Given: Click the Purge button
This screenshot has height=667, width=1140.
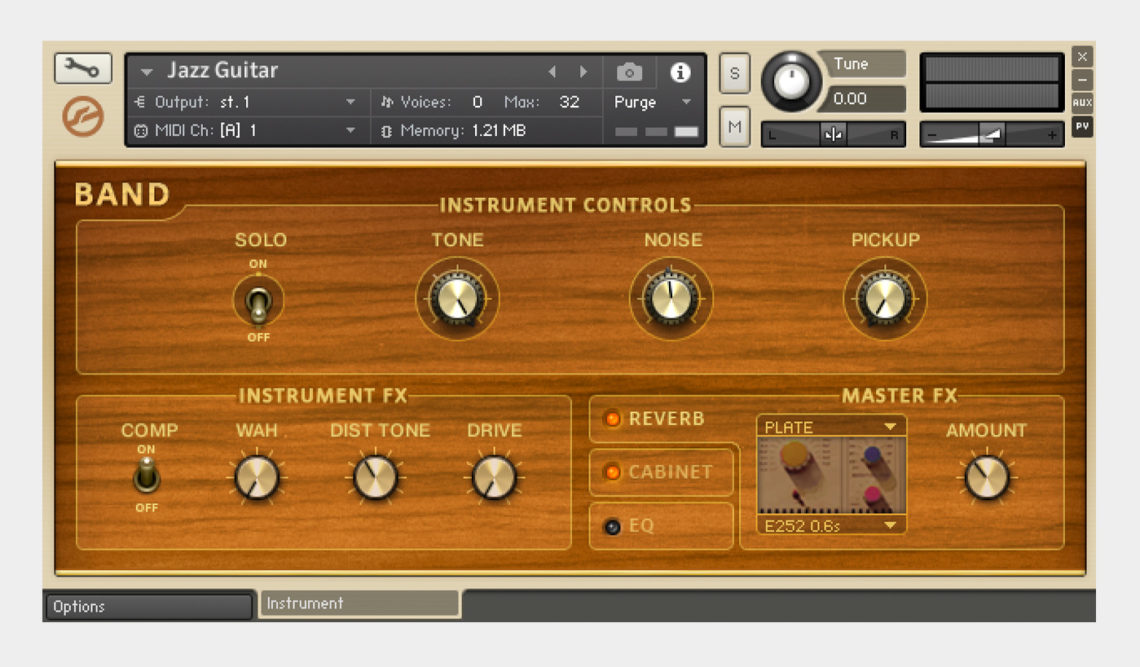Looking at the screenshot, I should [634, 101].
